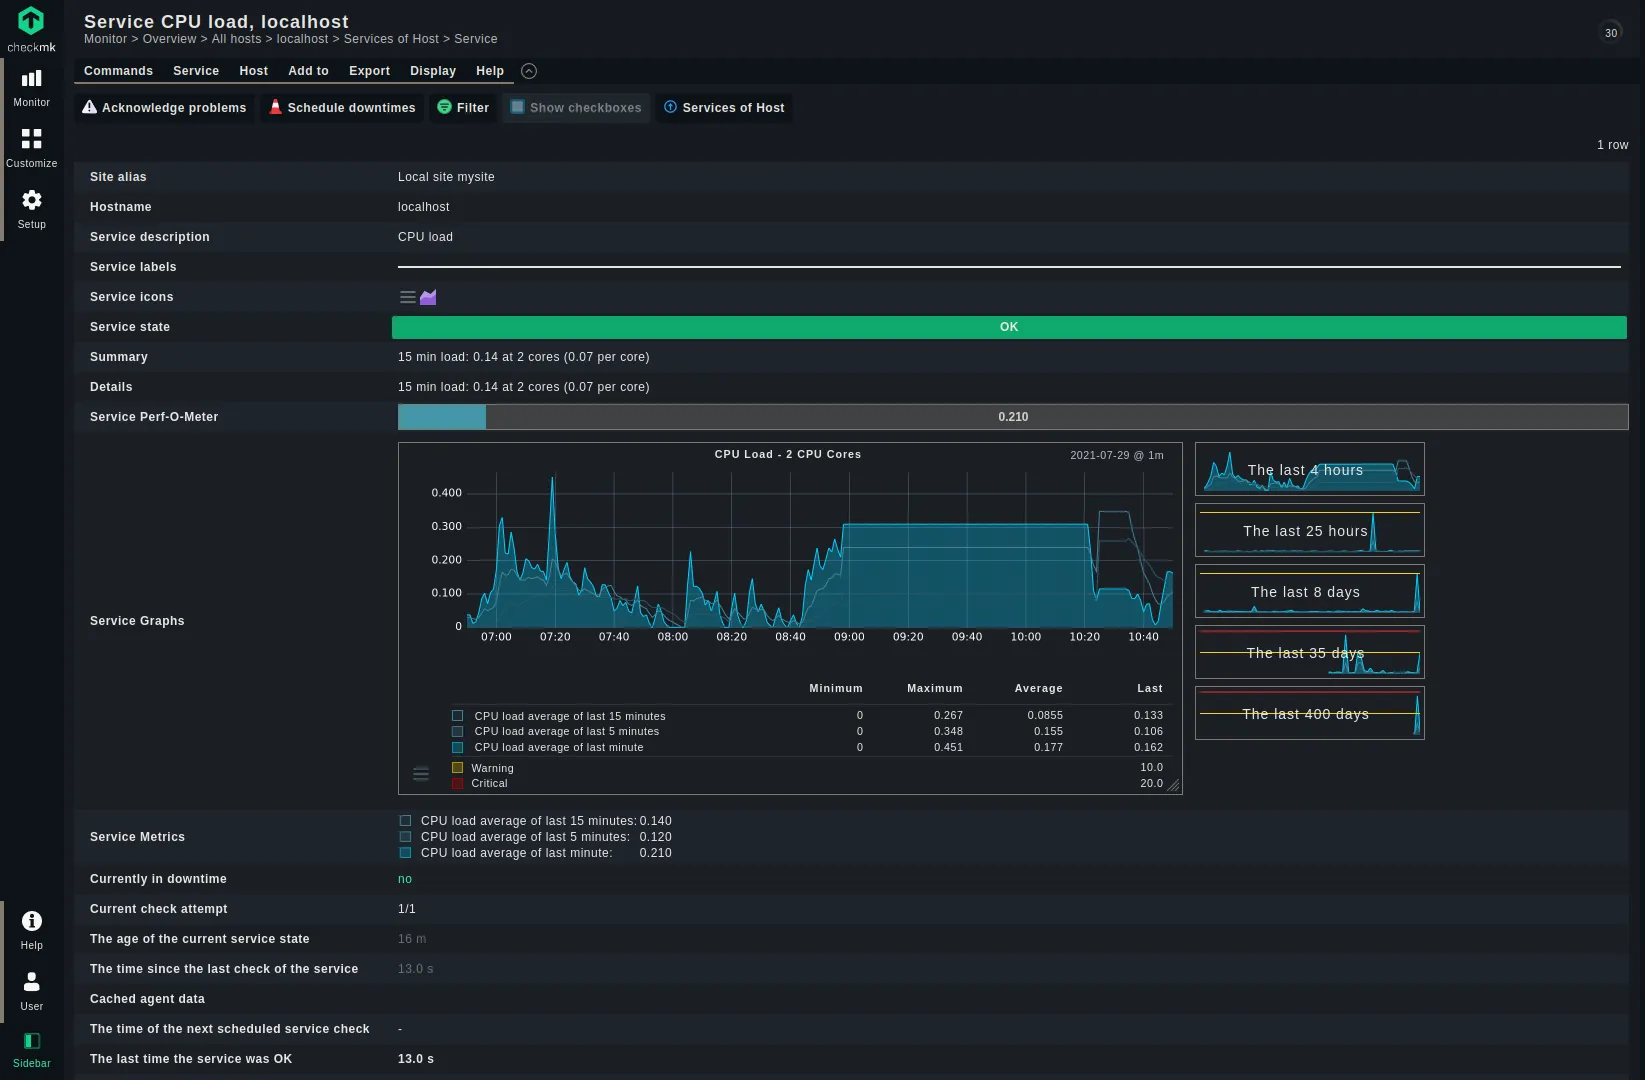This screenshot has width=1645, height=1080.
Task: Click the Service Perf-O-Meter bar
Action: pos(1012,417)
